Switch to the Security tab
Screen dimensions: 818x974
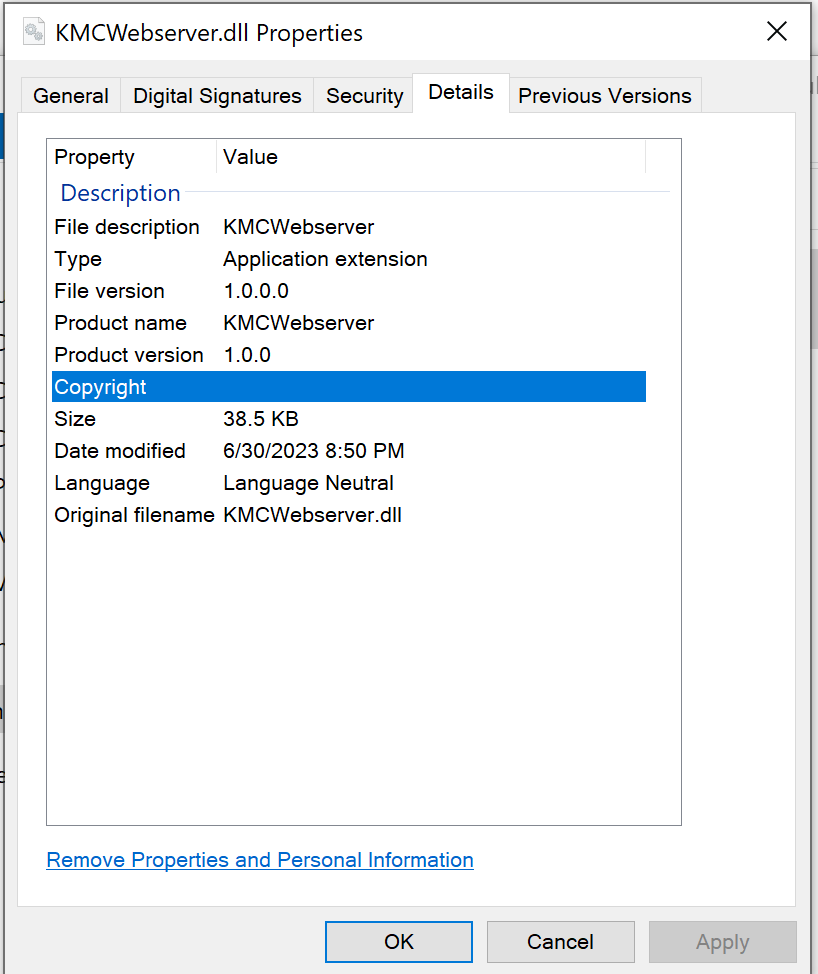click(x=364, y=96)
